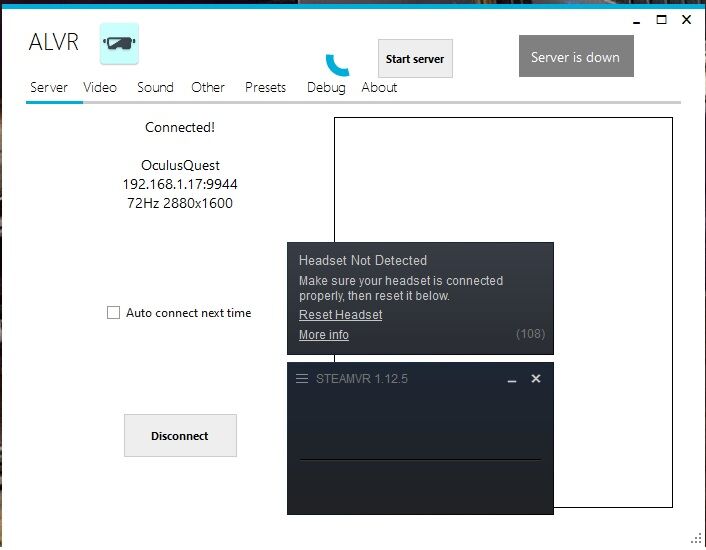The image size is (706, 550).
Task: Open the SteamVR hamburger menu
Action: coord(302,379)
